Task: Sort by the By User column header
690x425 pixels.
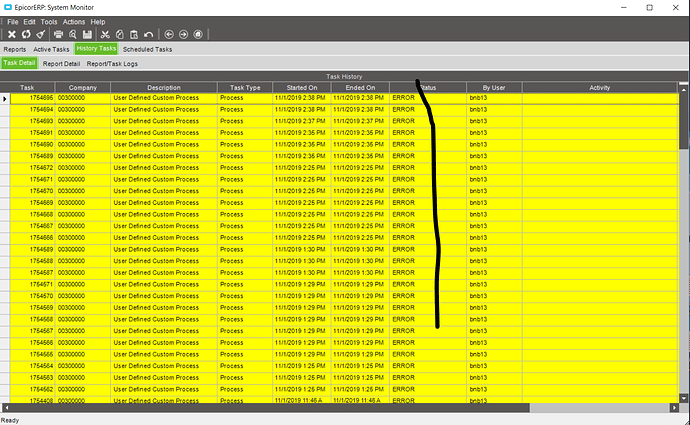Action: coord(494,88)
